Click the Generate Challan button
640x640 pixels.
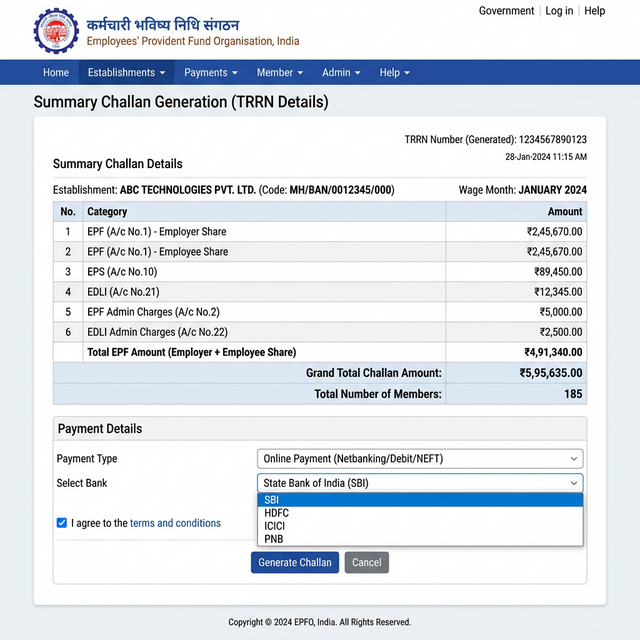295,562
